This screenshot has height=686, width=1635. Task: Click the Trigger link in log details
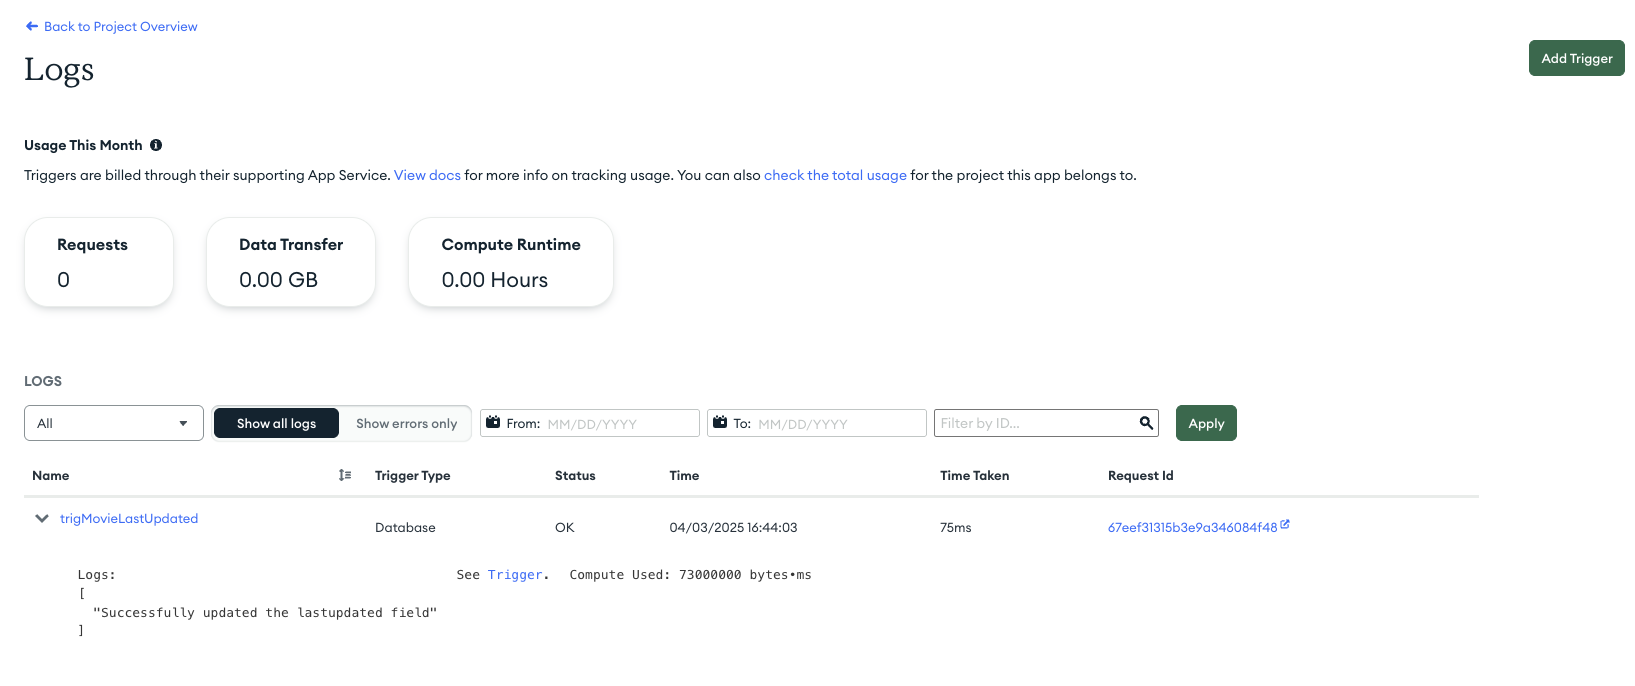coord(515,575)
